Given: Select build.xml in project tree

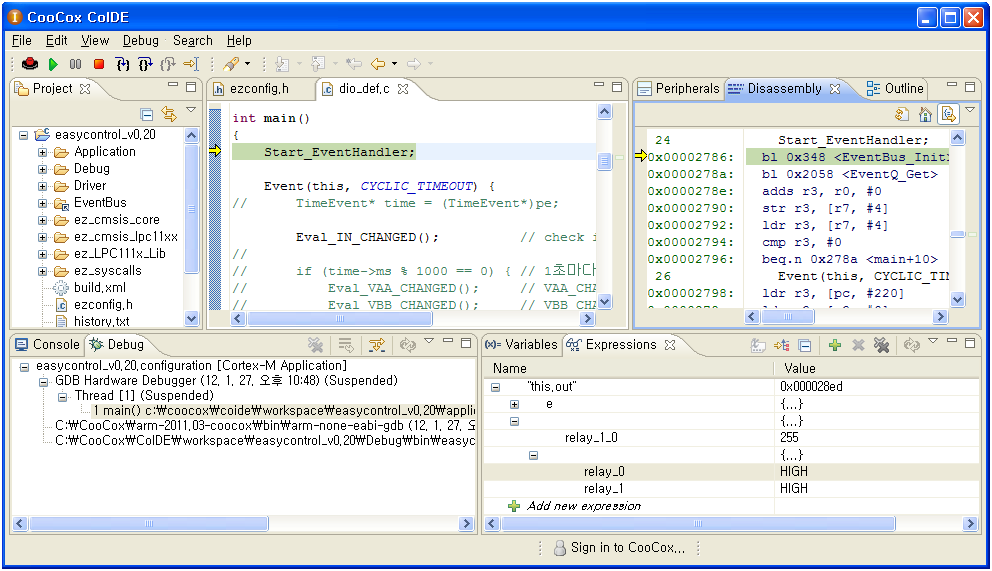Looking at the screenshot, I should [99, 288].
